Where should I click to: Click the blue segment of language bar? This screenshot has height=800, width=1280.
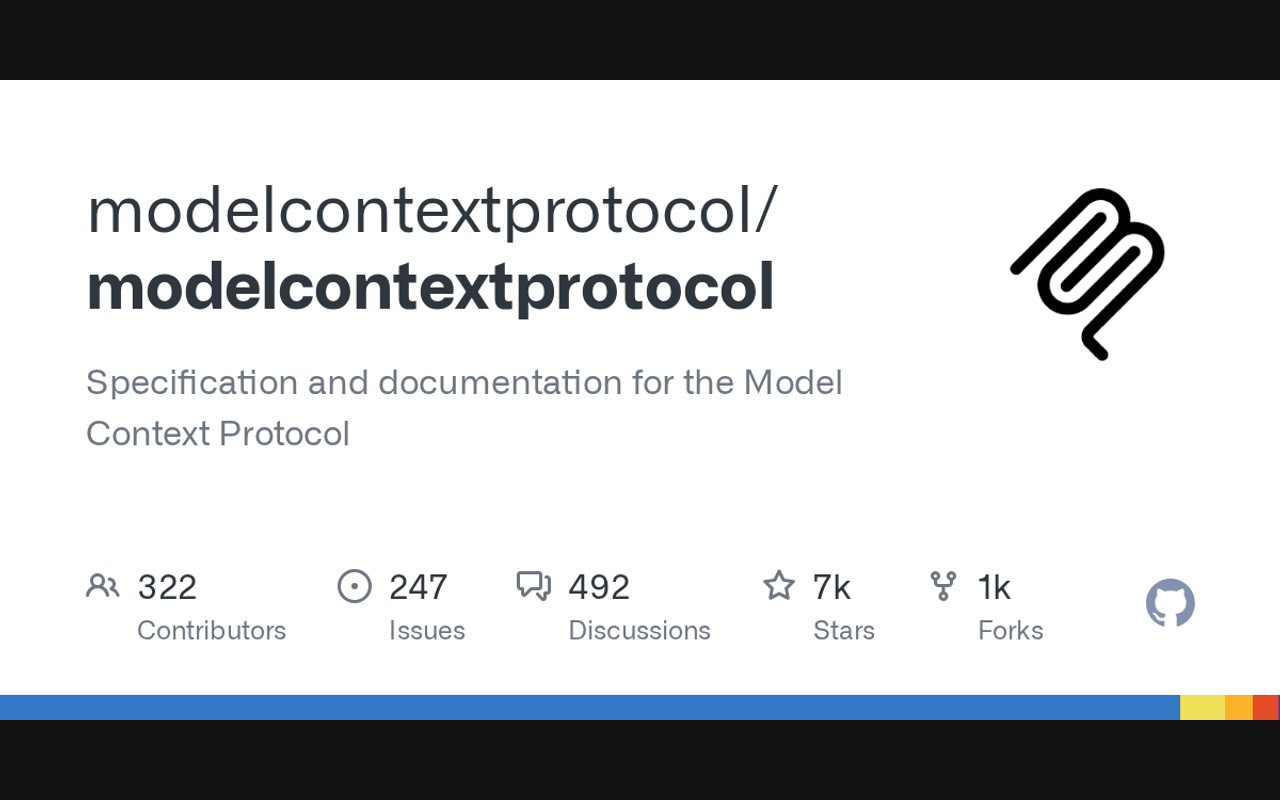click(x=590, y=707)
